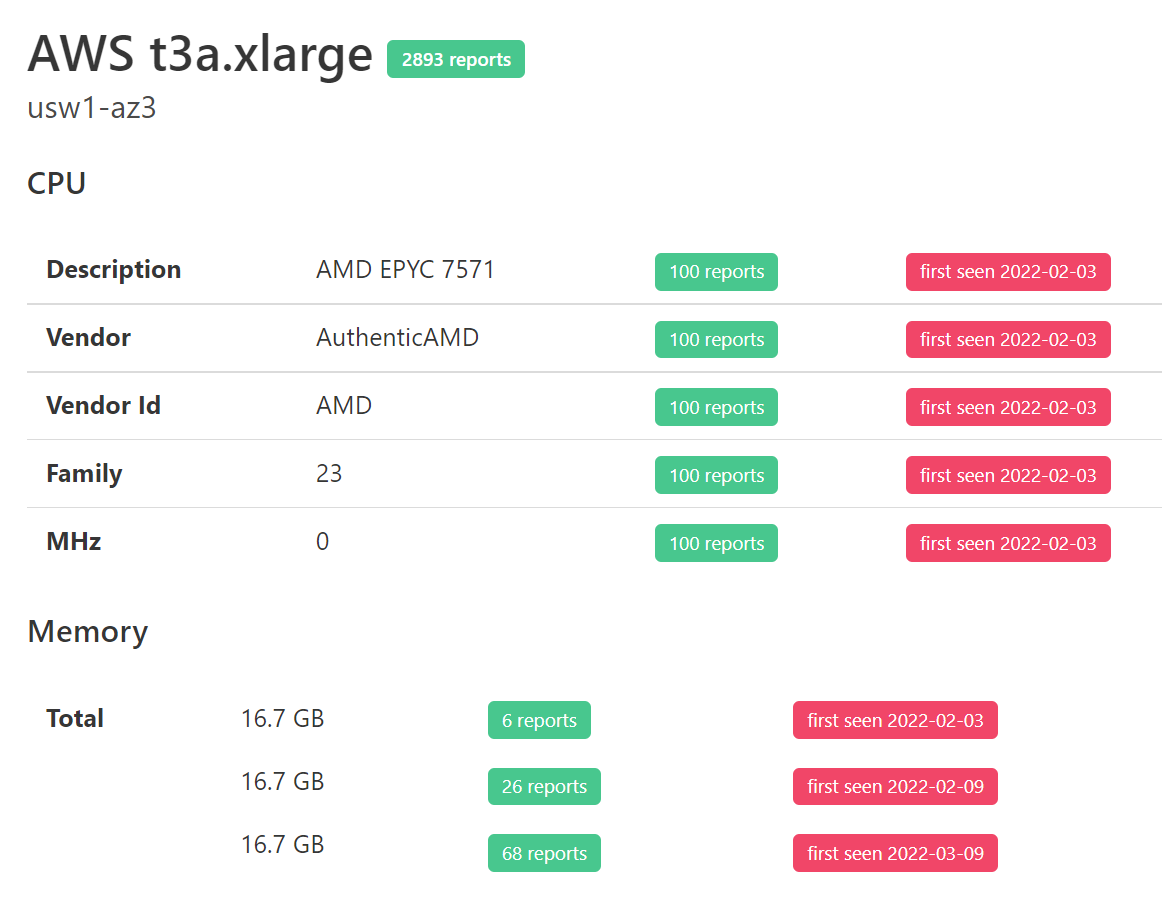
Task: Click 100 reports badge in Vendor row
Action: click(716, 340)
